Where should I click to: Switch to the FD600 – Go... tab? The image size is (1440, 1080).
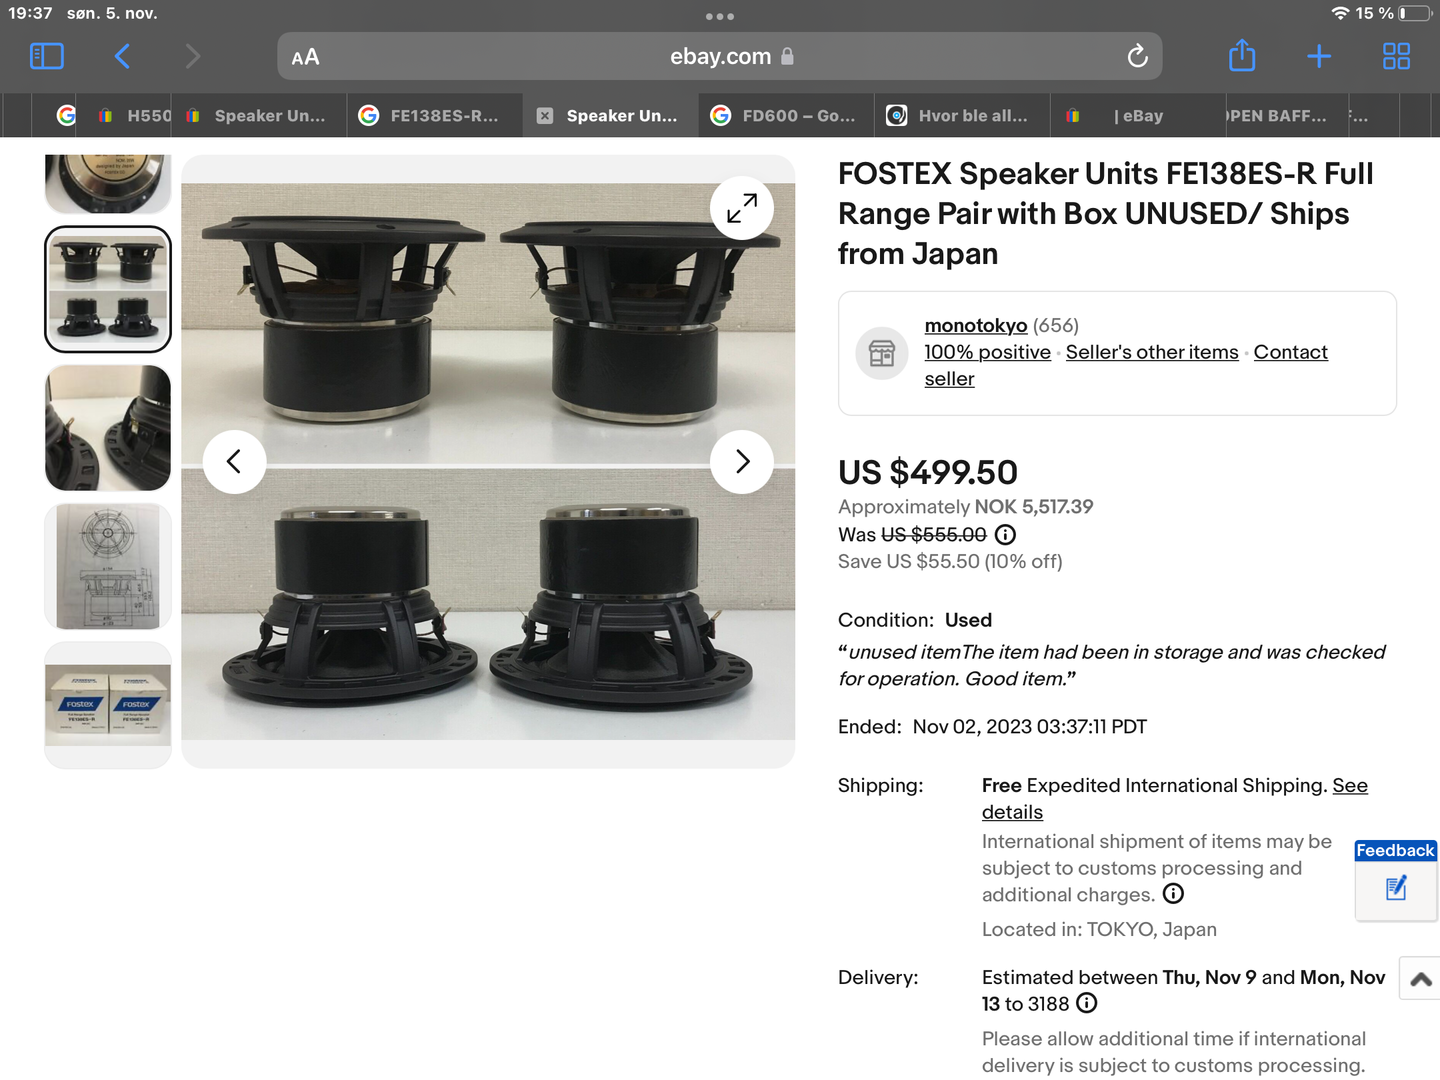pos(786,116)
